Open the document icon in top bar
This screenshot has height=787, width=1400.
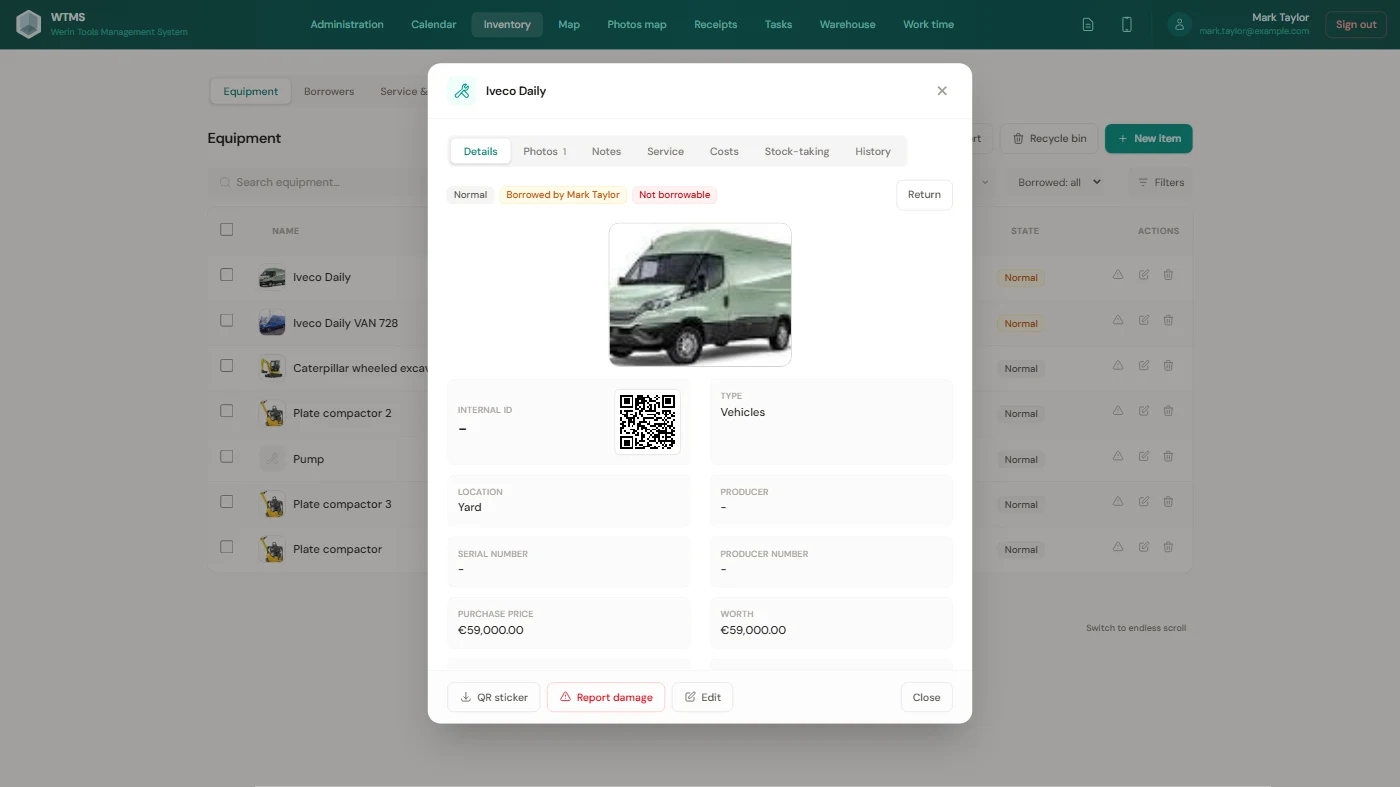1088,24
